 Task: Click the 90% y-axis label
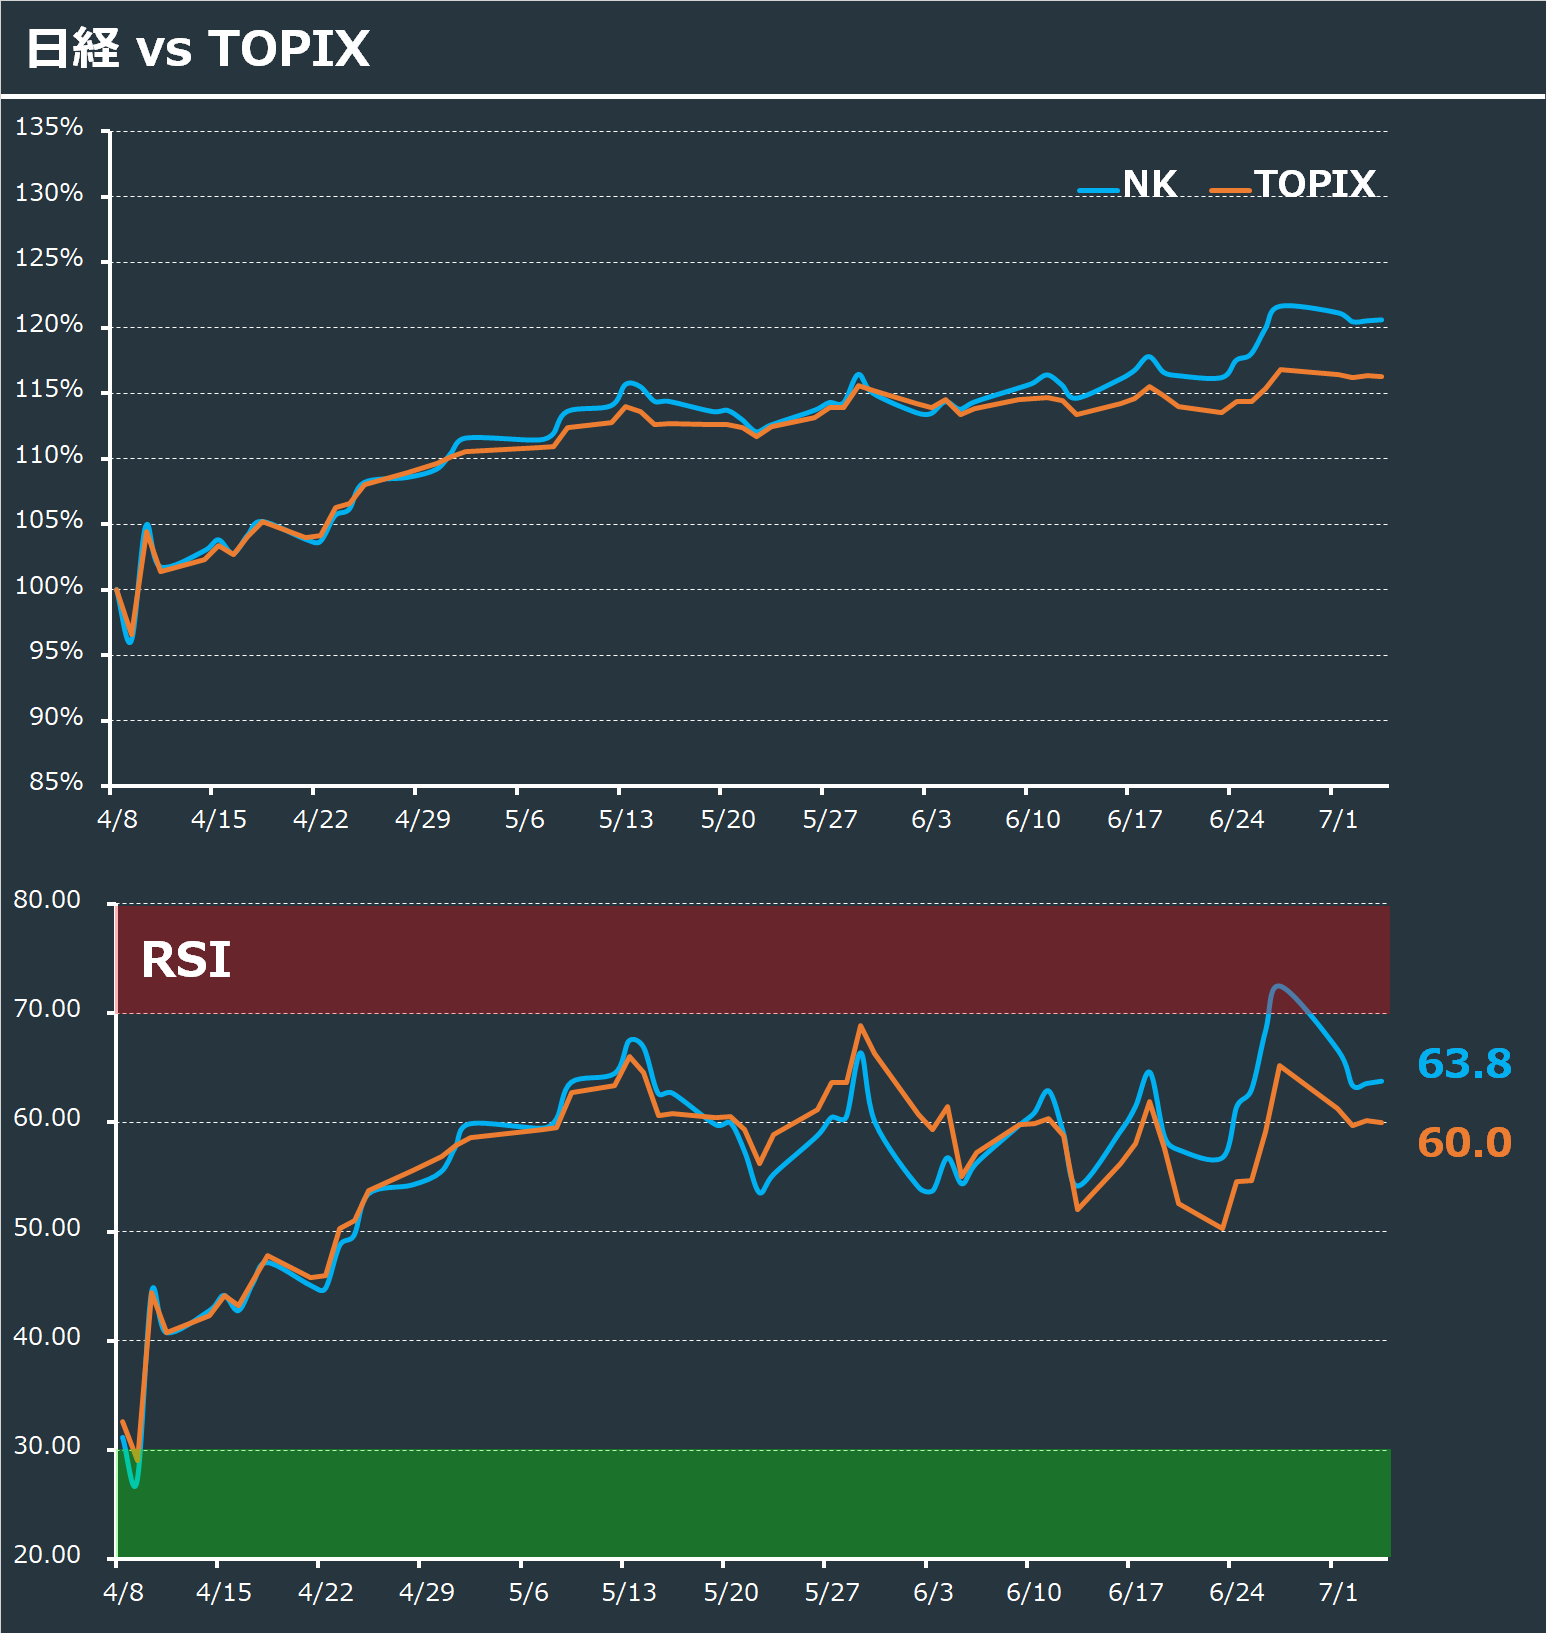56,717
